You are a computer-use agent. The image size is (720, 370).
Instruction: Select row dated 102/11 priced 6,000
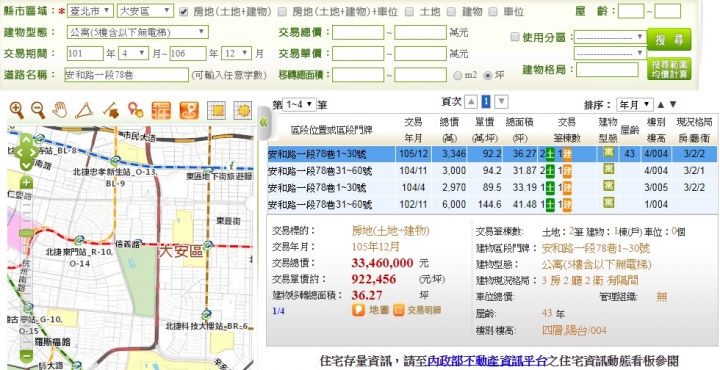click(492, 204)
